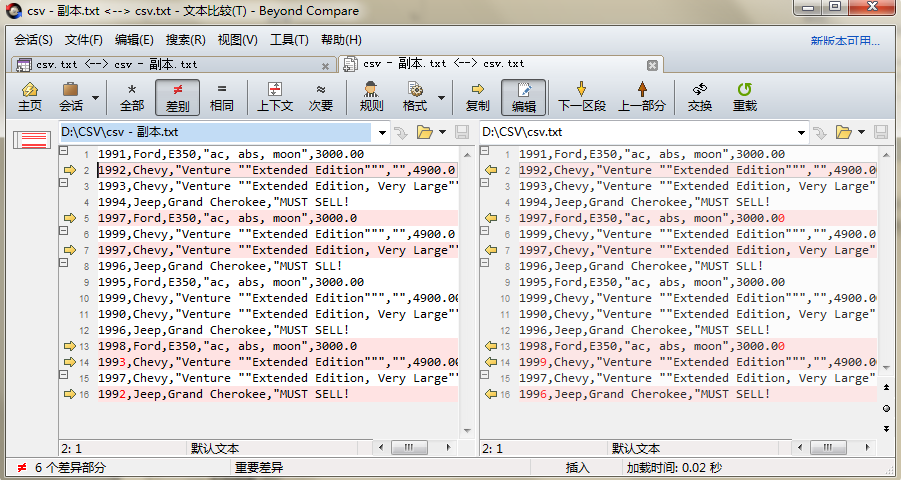This screenshot has height=480, width=901.
Task: Expand the 格式 format dropdown arrow
Action: [441, 98]
